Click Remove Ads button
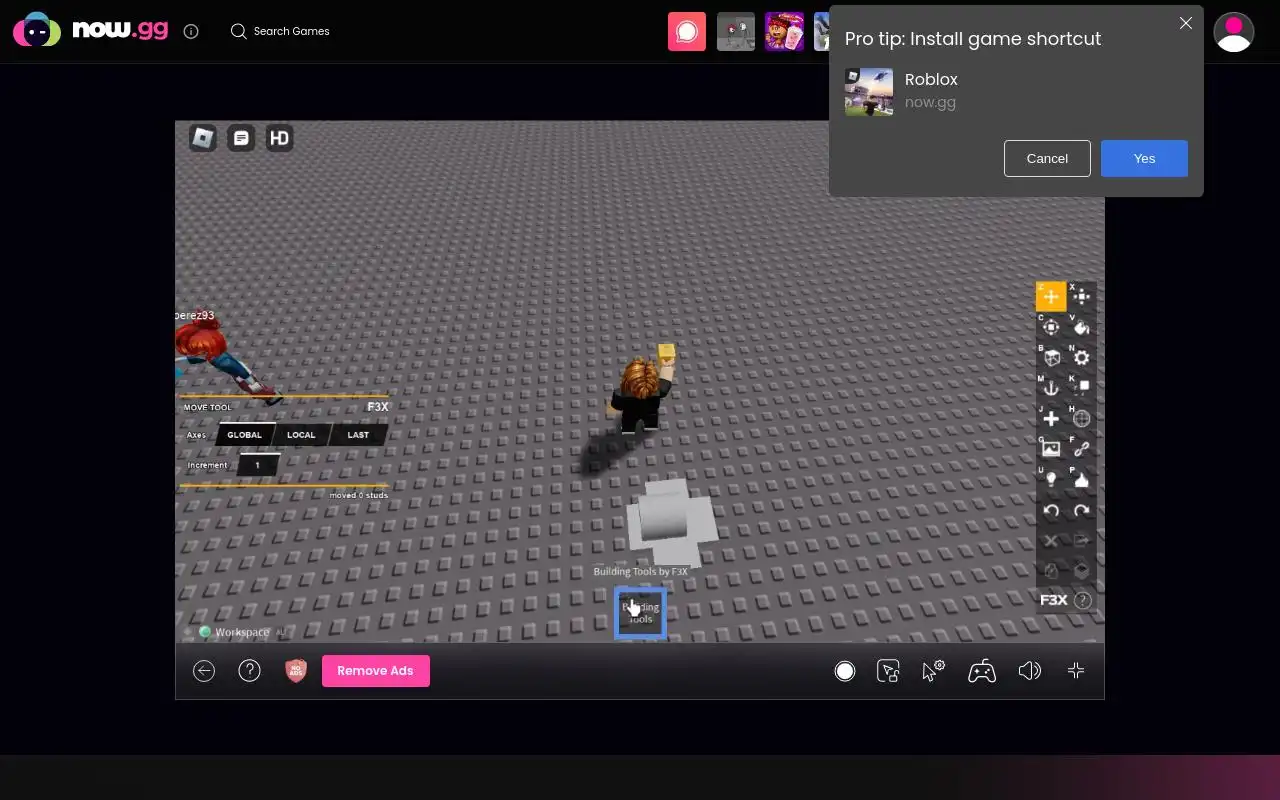This screenshot has width=1280, height=800. click(376, 671)
